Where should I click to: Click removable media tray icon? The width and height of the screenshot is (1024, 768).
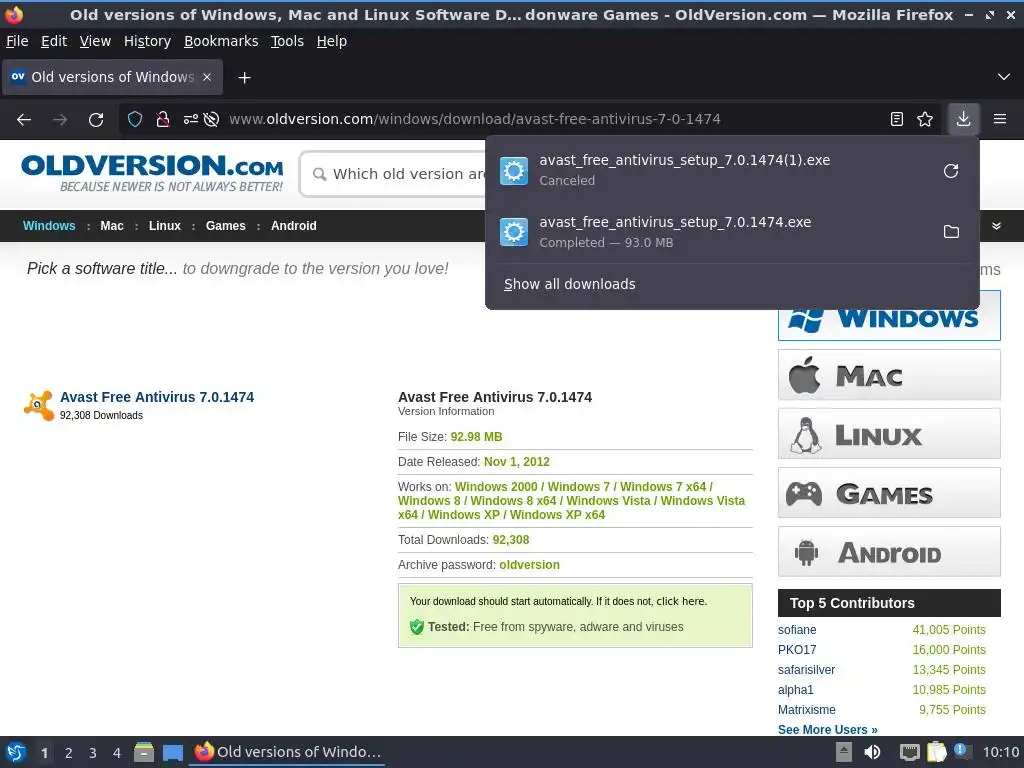click(x=844, y=752)
